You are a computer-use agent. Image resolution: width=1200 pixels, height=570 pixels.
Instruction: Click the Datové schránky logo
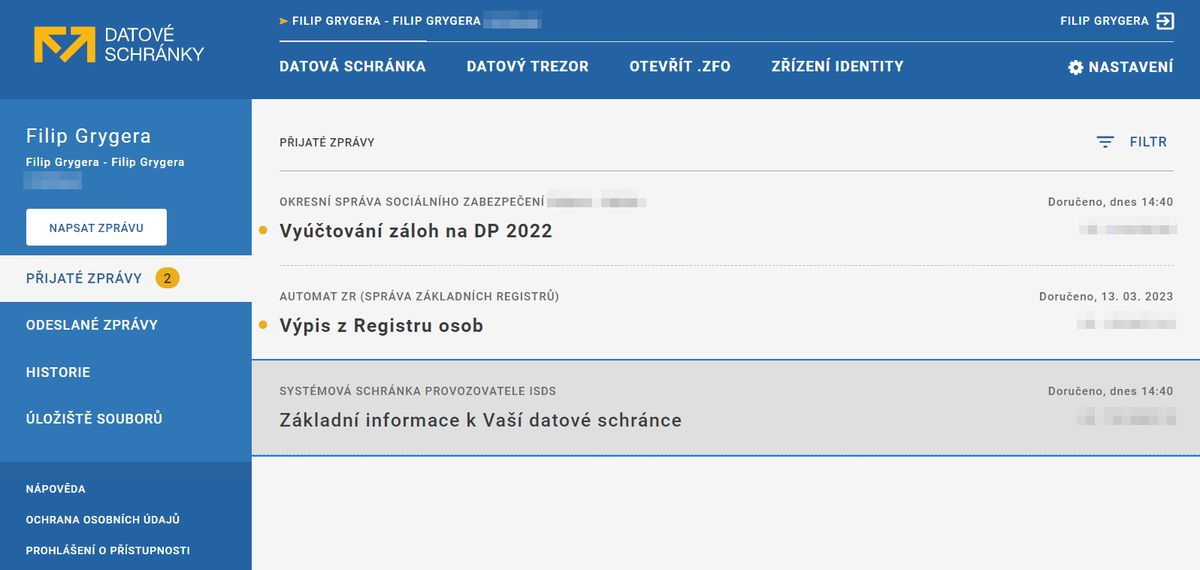(118, 45)
